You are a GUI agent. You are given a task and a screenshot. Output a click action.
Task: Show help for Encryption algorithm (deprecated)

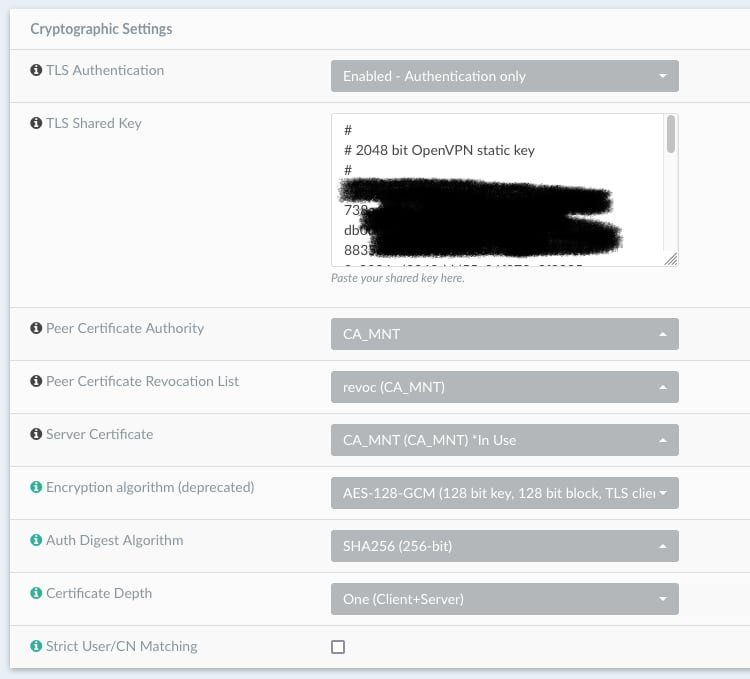click(37, 488)
